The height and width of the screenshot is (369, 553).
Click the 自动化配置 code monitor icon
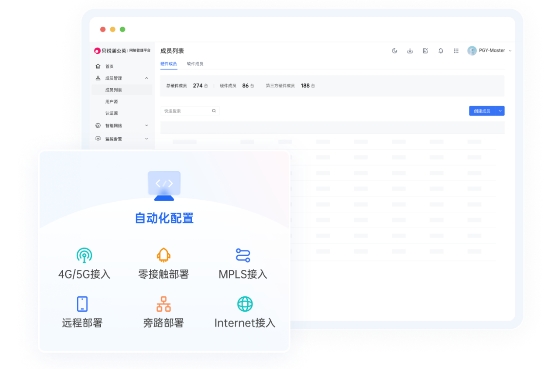pyautogui.click(x=164, y=186)
